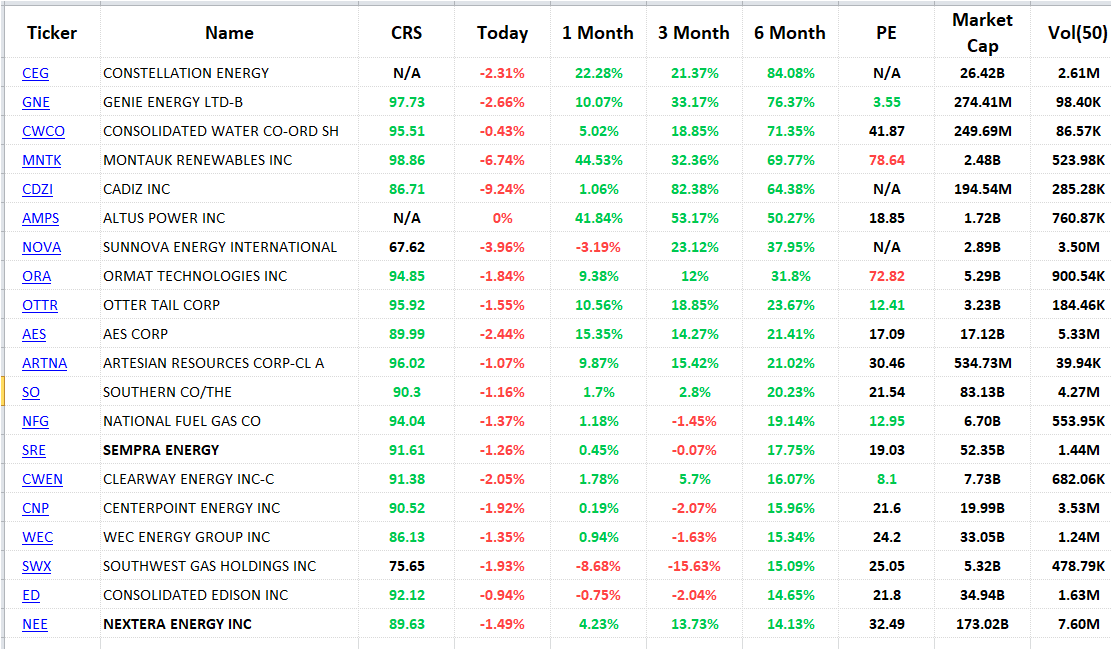Select the SEMPRA ENERGY name cell
The image size is (1112, 650).
point(161,450)
